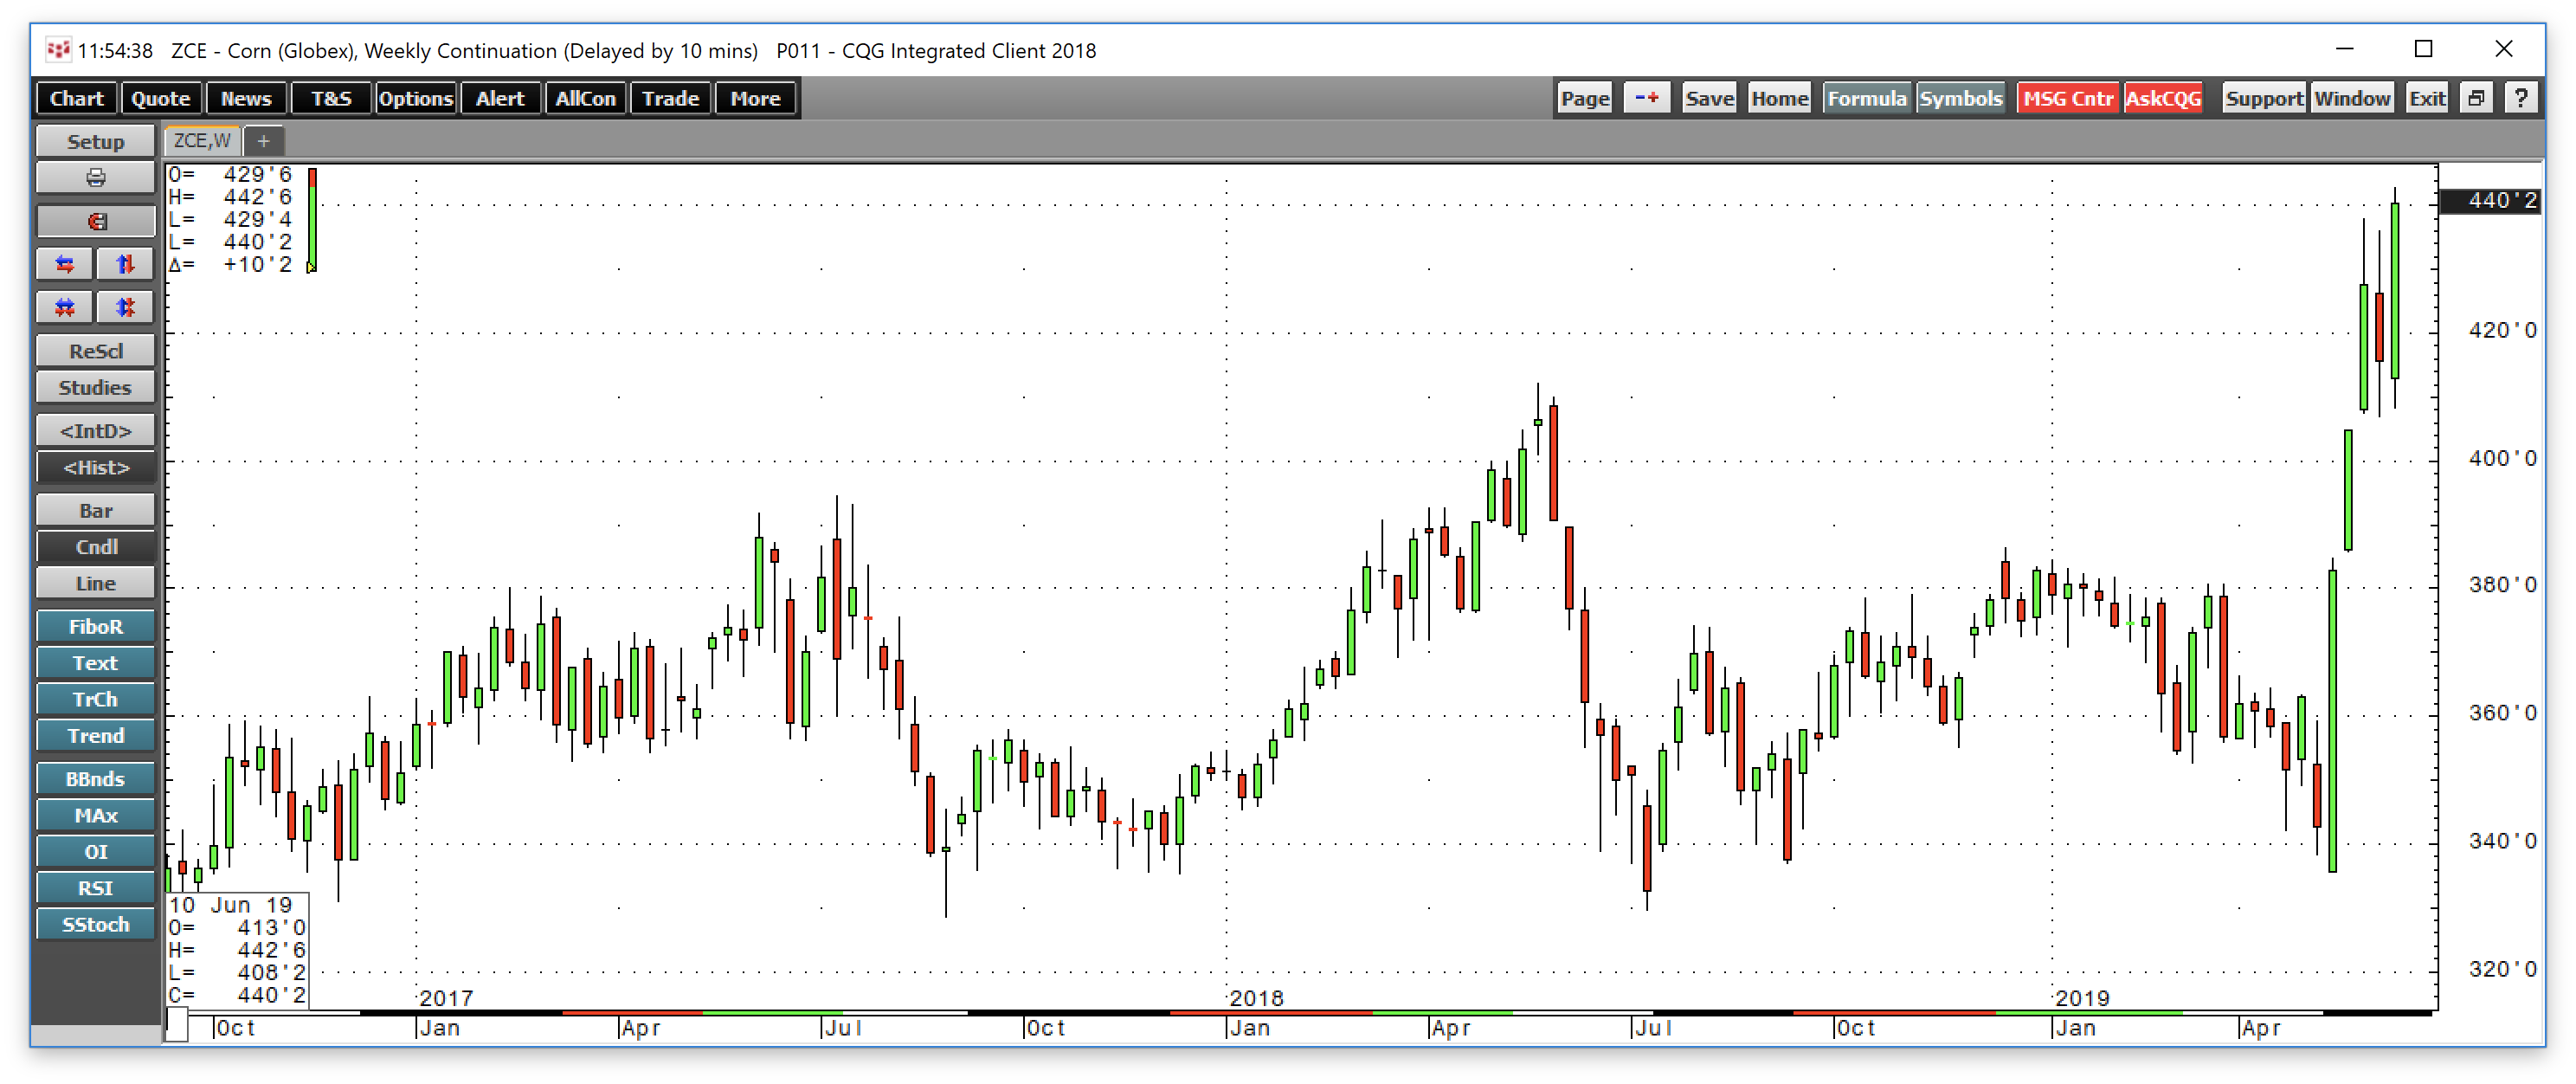2576x1084 pixels.
Task: Click the 440'2 last price label on scale
Action: point(2490,201)
